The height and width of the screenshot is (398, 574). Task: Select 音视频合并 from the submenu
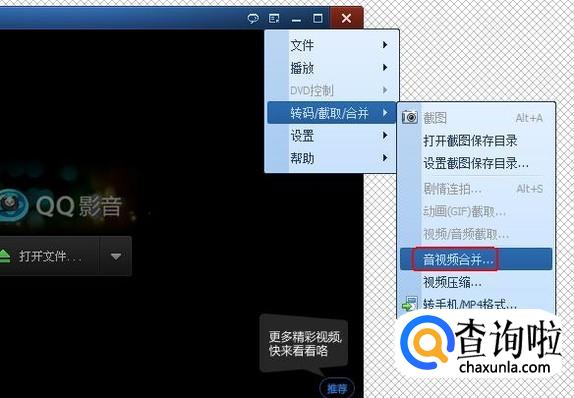pyautogui.click(x=476, y=259)
